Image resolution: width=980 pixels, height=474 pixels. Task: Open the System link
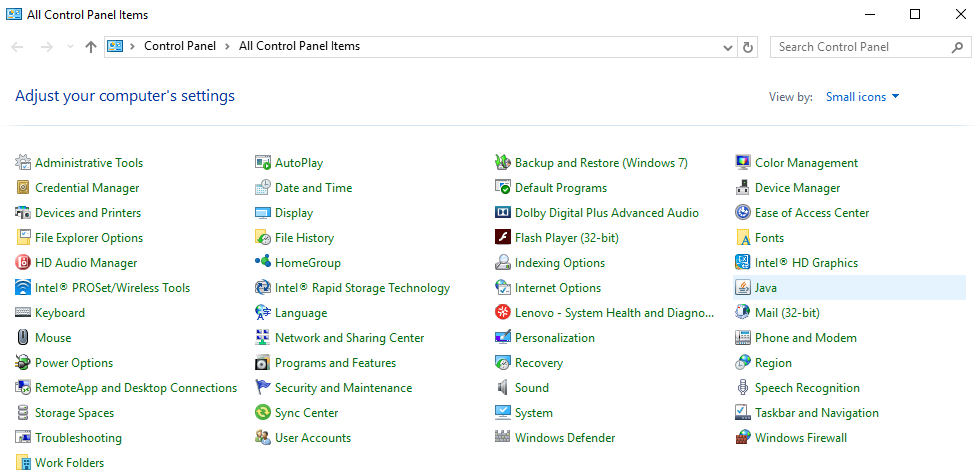(533, 413)
